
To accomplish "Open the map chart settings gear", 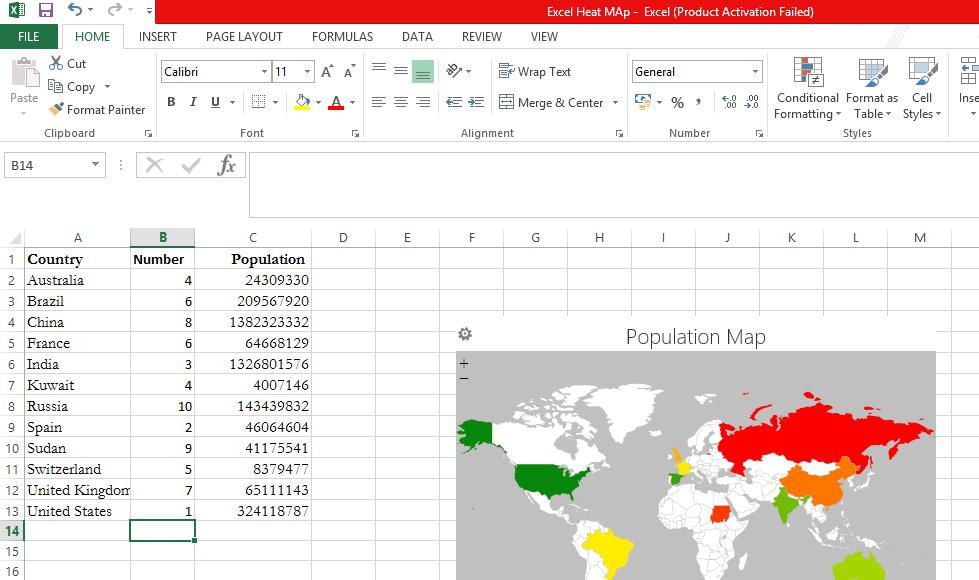I will click(464, 335).
